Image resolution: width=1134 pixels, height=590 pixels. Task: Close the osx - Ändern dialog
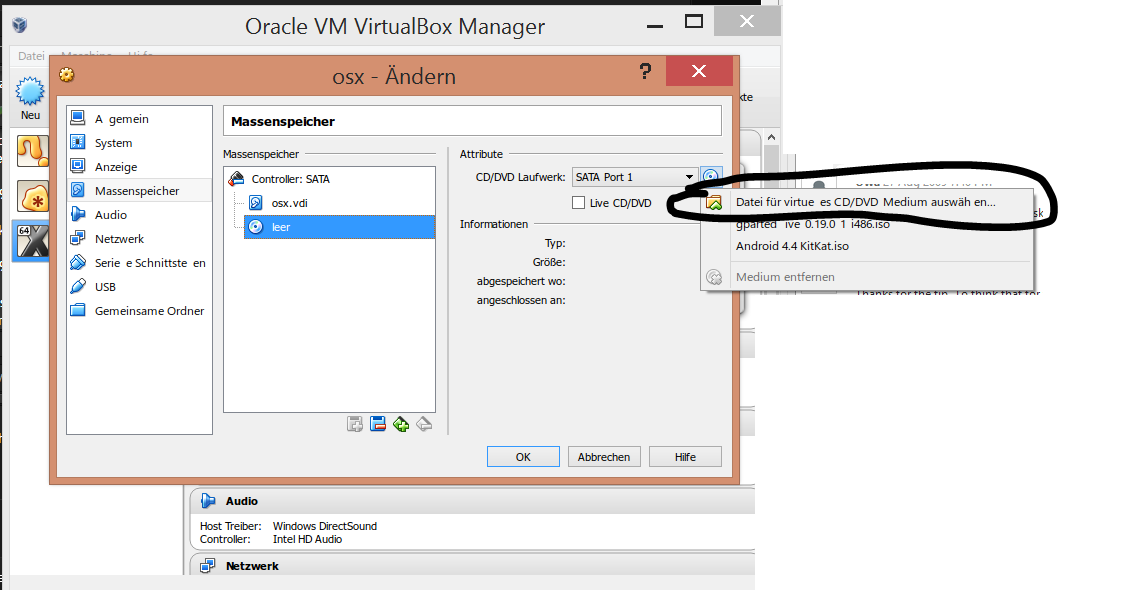[699, 71]
